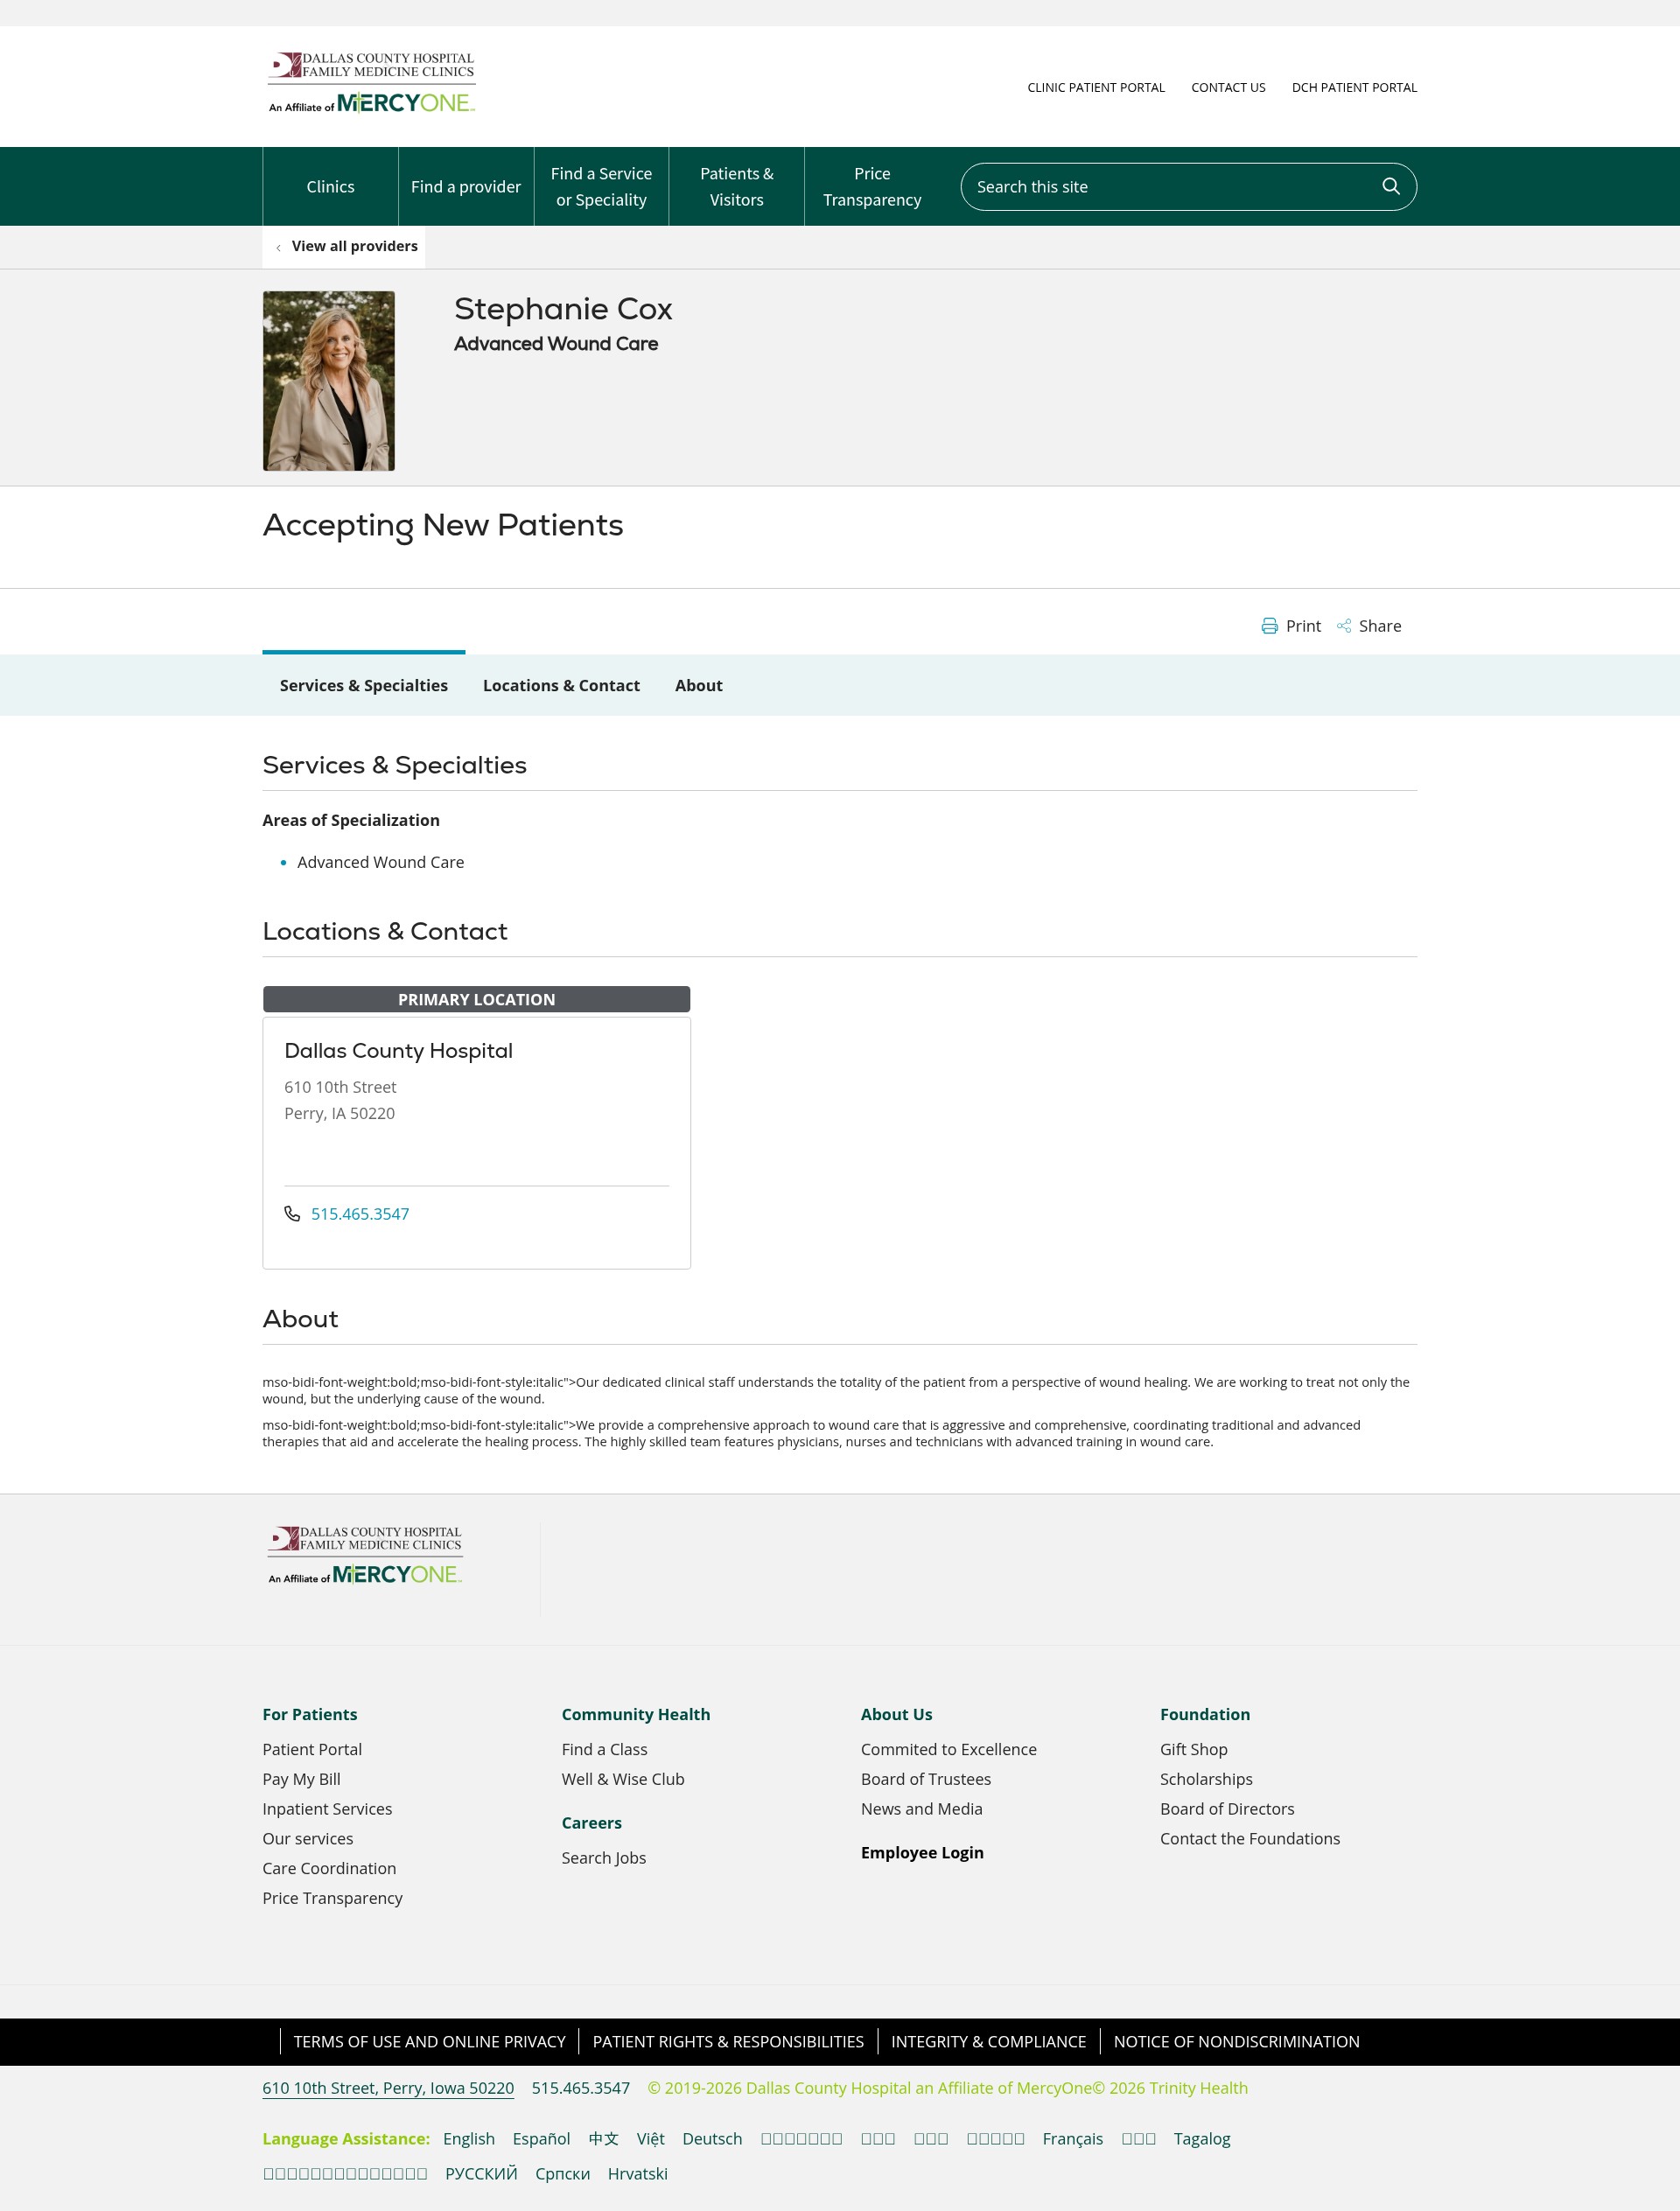The width and height of the screenshot is (1680, 2211).
Task: Open Notice of Nondiscrimination link
Action: (x=1236, y=2042)
